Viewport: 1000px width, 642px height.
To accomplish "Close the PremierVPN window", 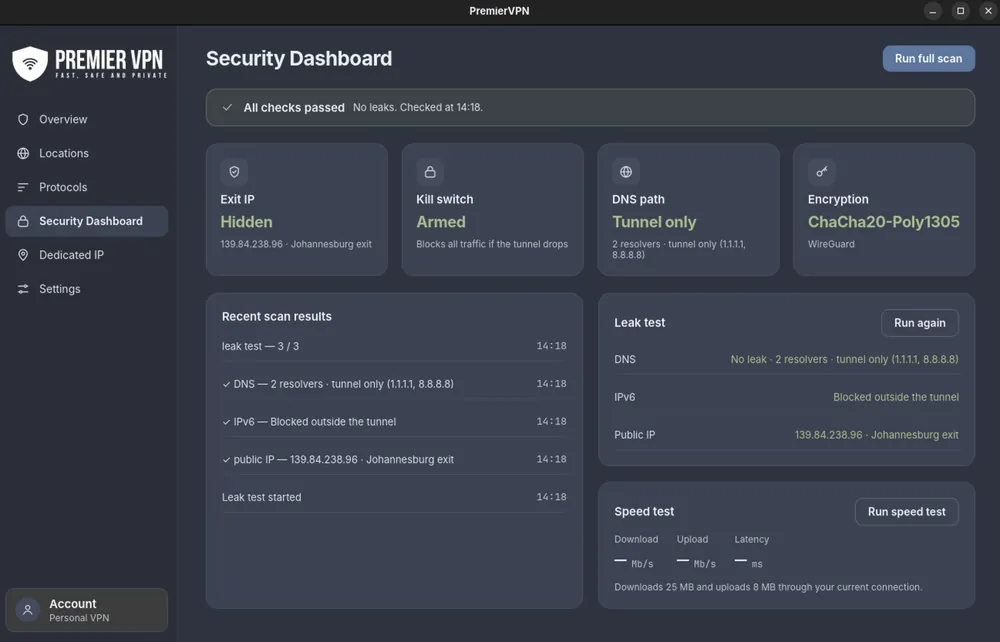I will pyautogui.click(x=988, y=11).
